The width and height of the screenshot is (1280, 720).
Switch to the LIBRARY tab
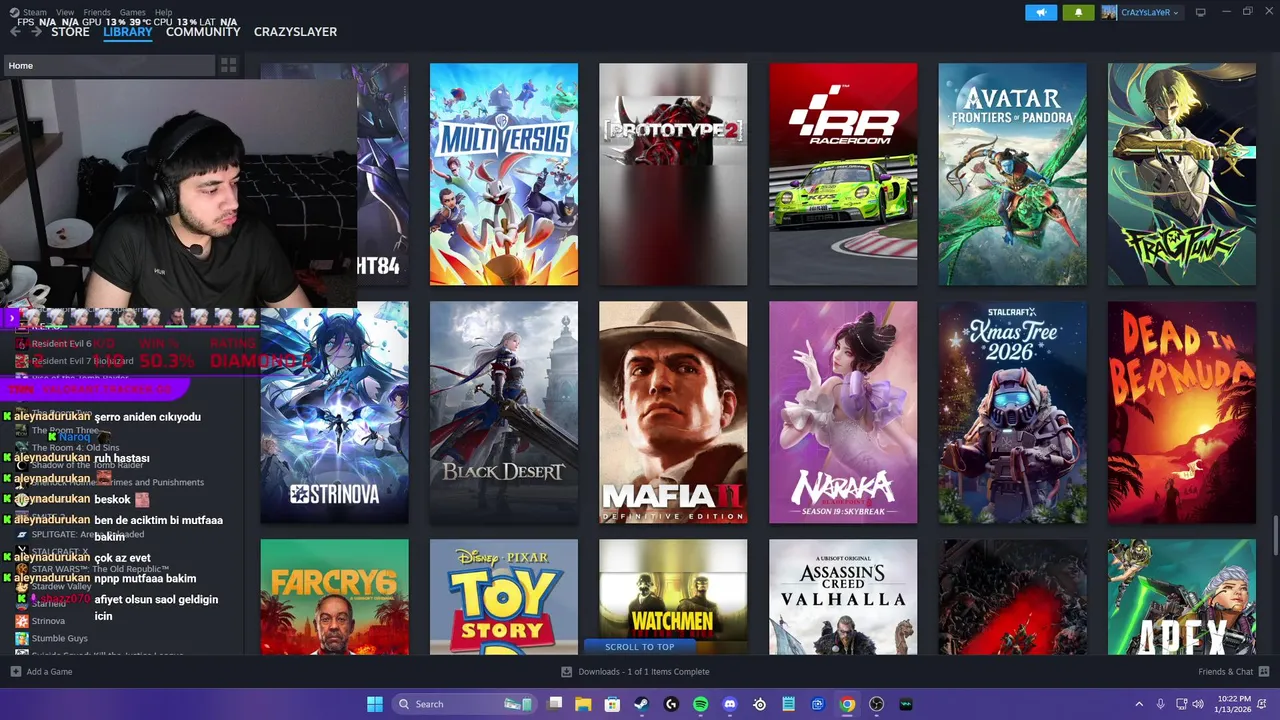coord(128,32)
